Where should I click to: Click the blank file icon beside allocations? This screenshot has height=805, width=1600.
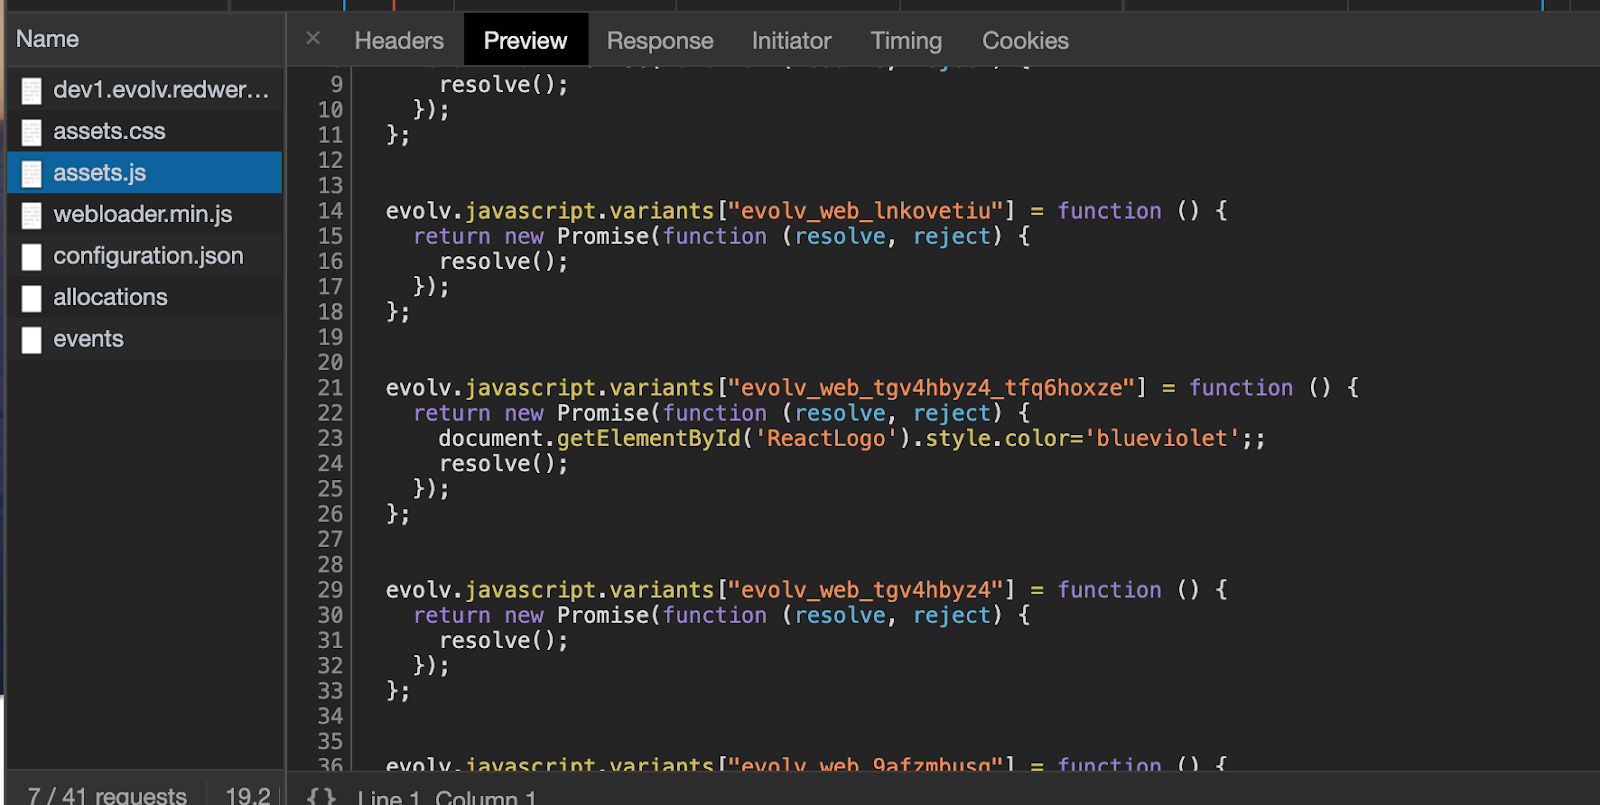click(x=32, y=298)
